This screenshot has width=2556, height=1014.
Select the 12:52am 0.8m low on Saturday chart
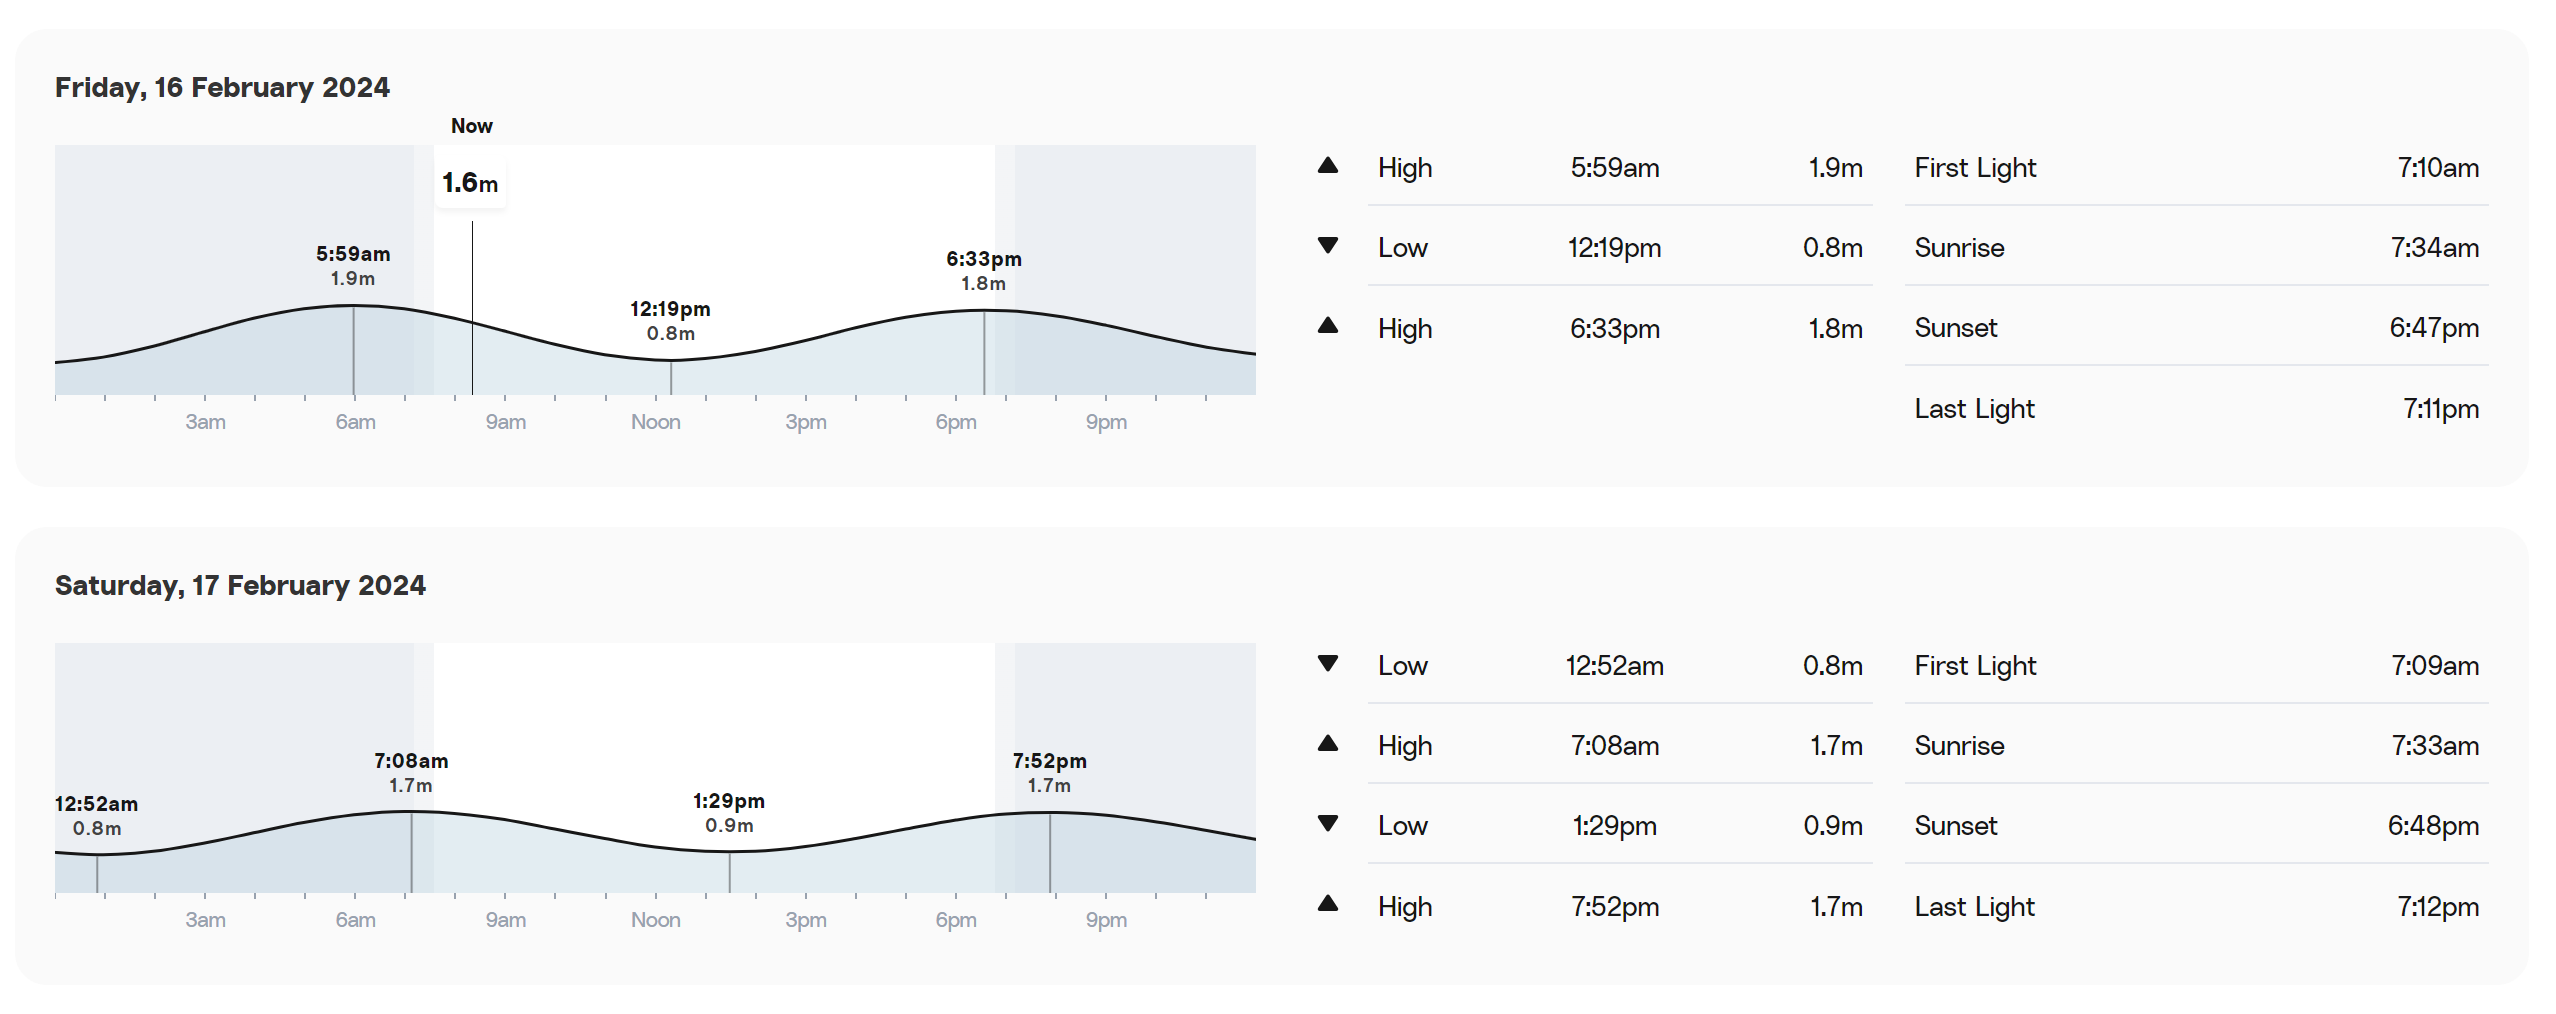click(97, 816)
